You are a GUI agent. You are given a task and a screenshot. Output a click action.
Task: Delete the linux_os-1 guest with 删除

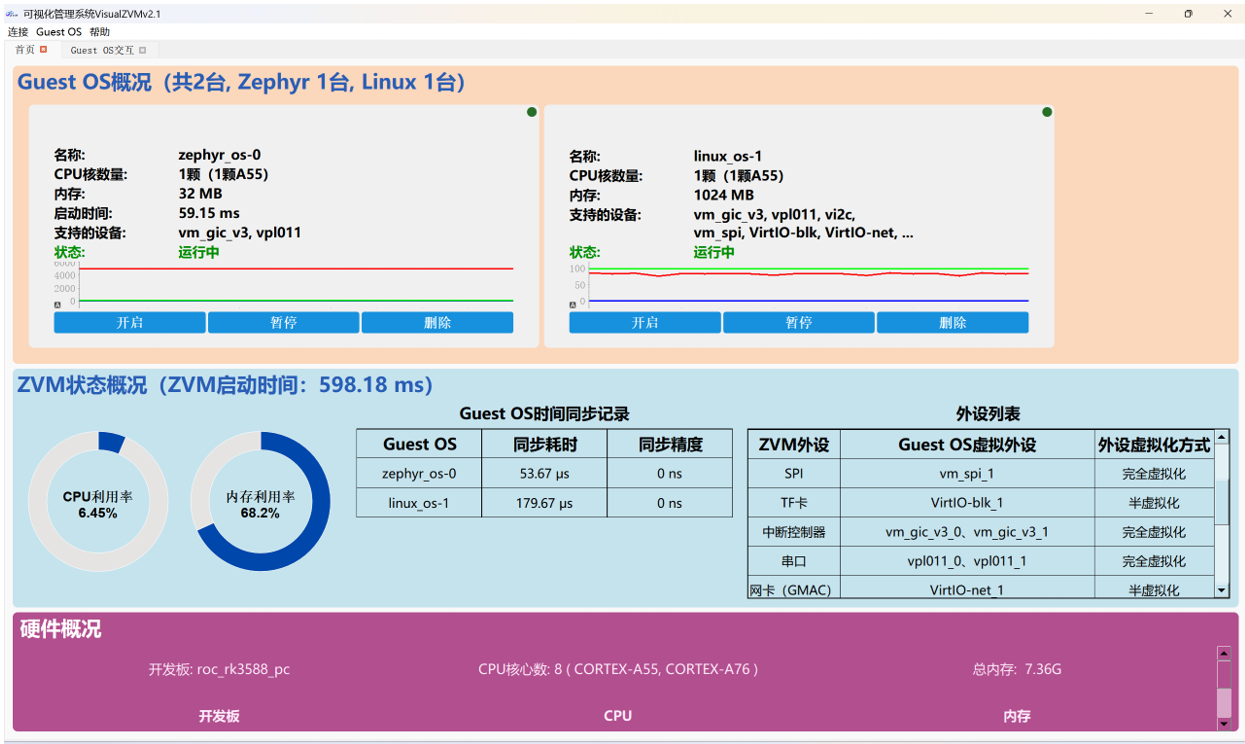point(952,323)
